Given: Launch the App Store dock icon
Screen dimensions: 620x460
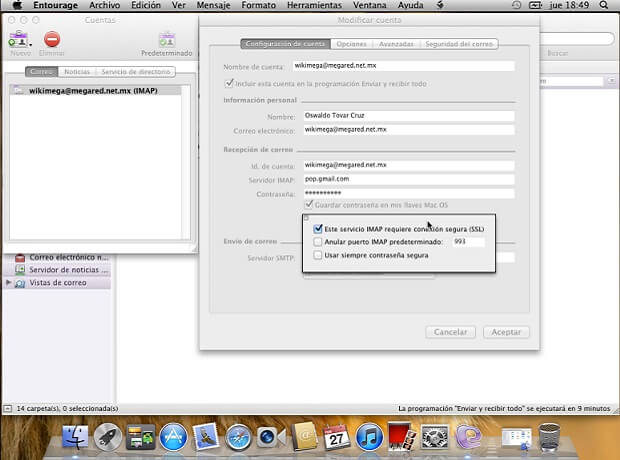Looking at the screenshot, I should [x=173, y=437].
